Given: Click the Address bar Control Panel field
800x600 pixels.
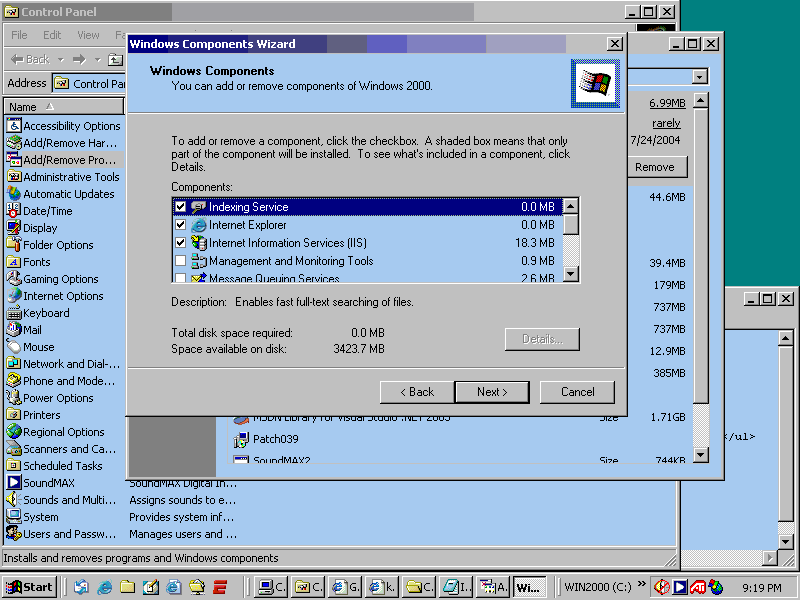Looking at the screenshot, I should pyautogui.click(x=89, y=83).
